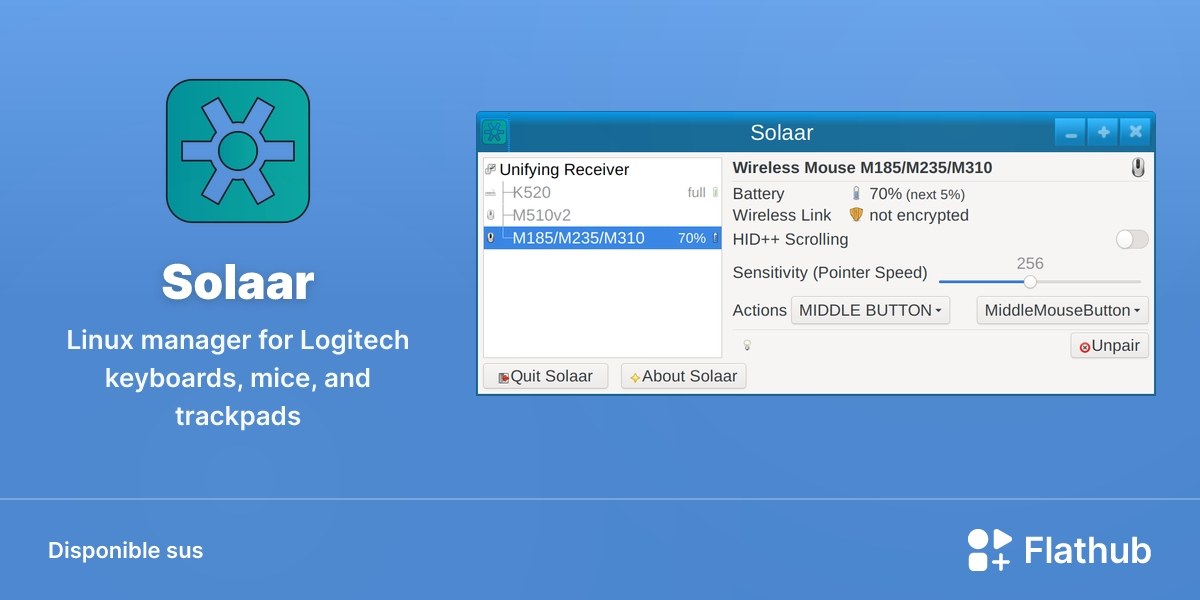Screen dimensions: 1200x600
Task: Click the mouse icon in the details header
Action: (x=1138, y=168)
